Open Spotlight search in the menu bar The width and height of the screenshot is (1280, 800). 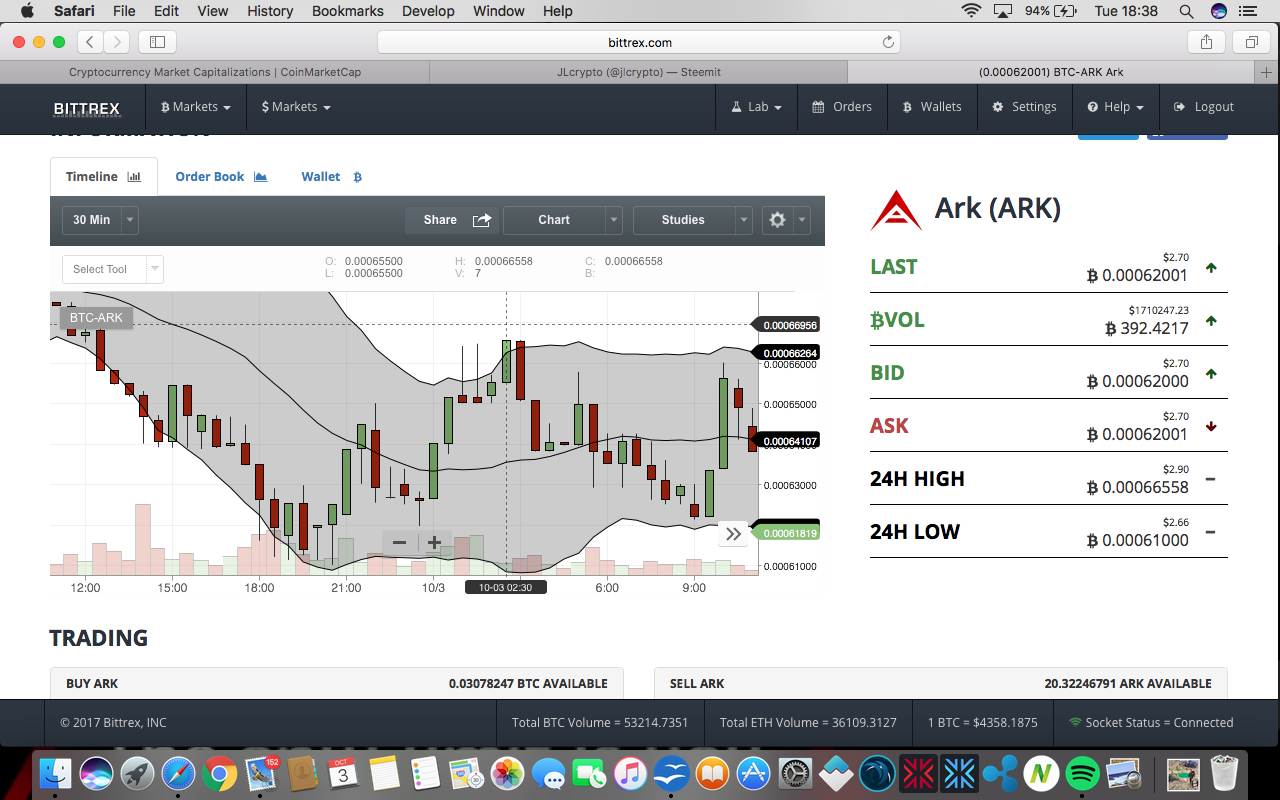[1186, 11]
